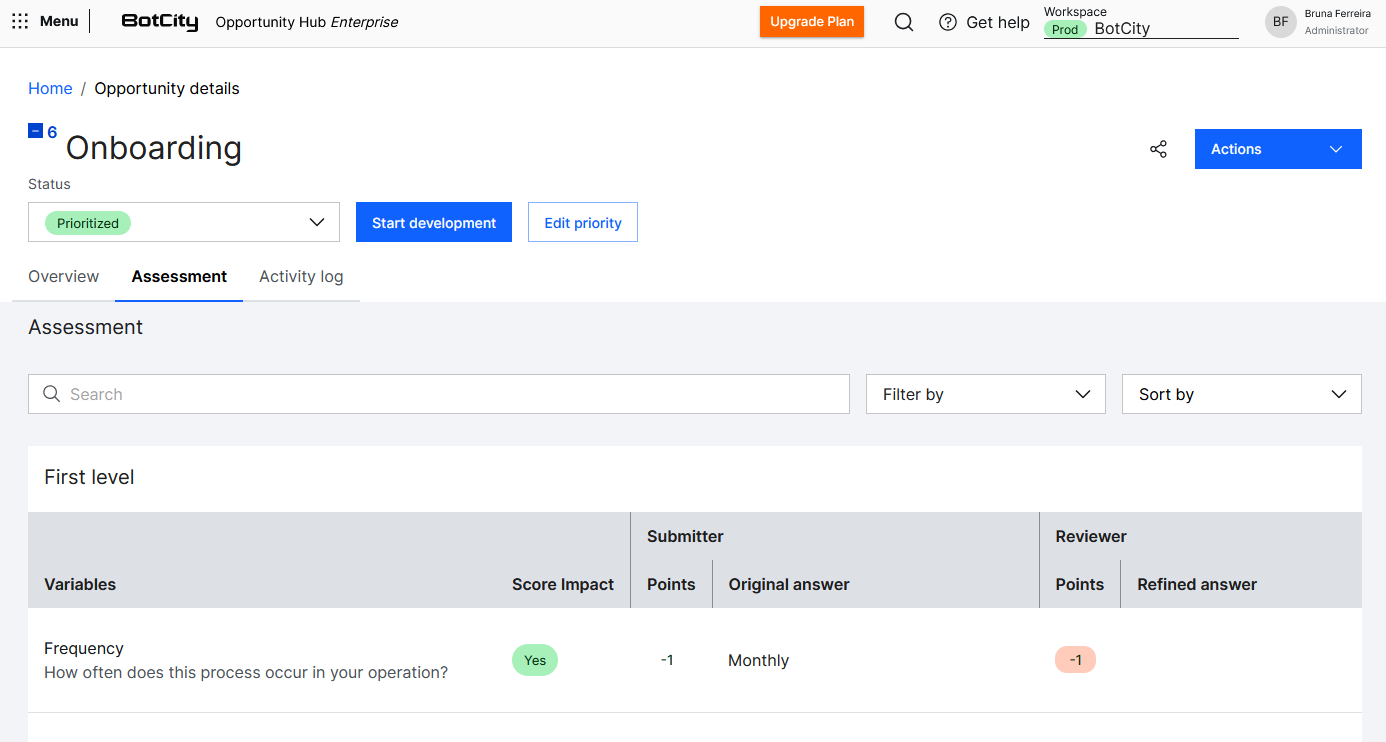This screenshot has height=742, width=1386.
Task: Click the blue priority icon next to 6
Action: point(35,131)
